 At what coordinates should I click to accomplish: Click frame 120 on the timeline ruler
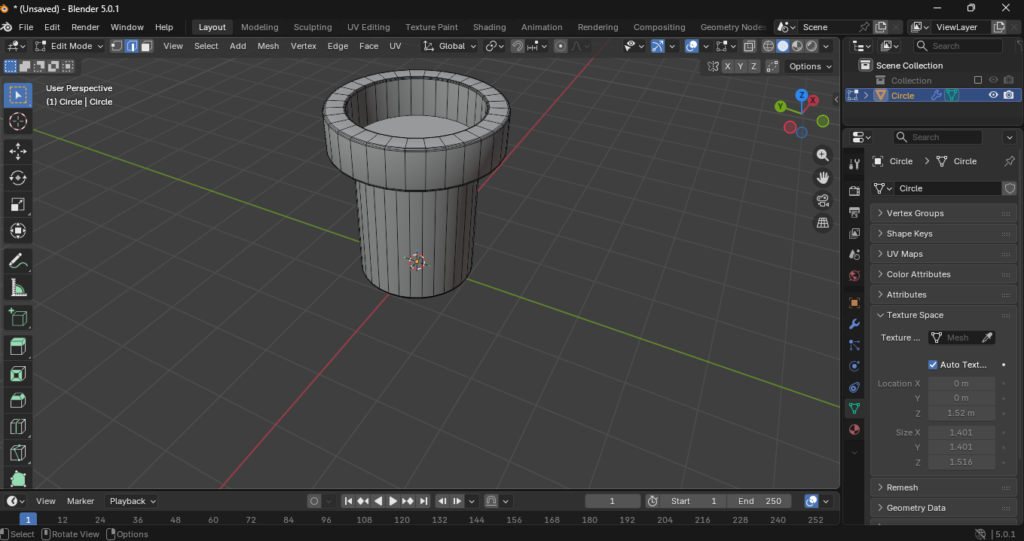[402, 520]
